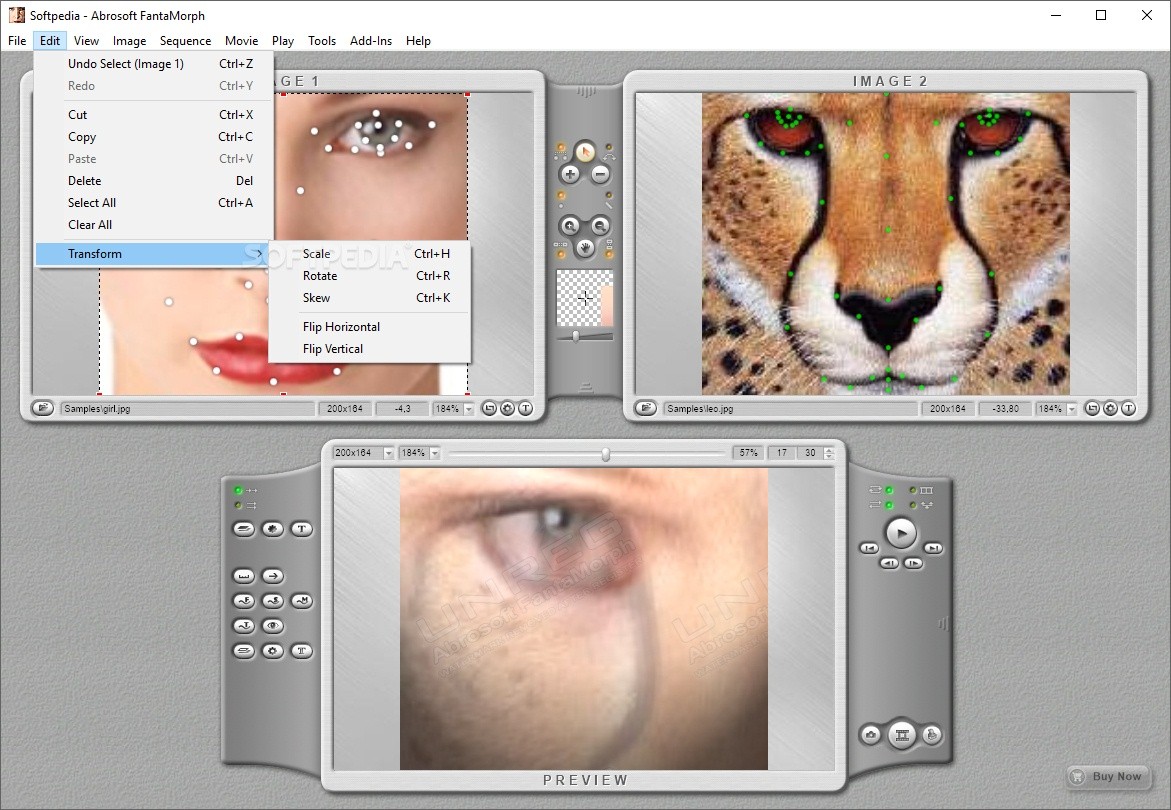Click the ruler bracket button in left panel
The image size is (1171, 810).
244,576
